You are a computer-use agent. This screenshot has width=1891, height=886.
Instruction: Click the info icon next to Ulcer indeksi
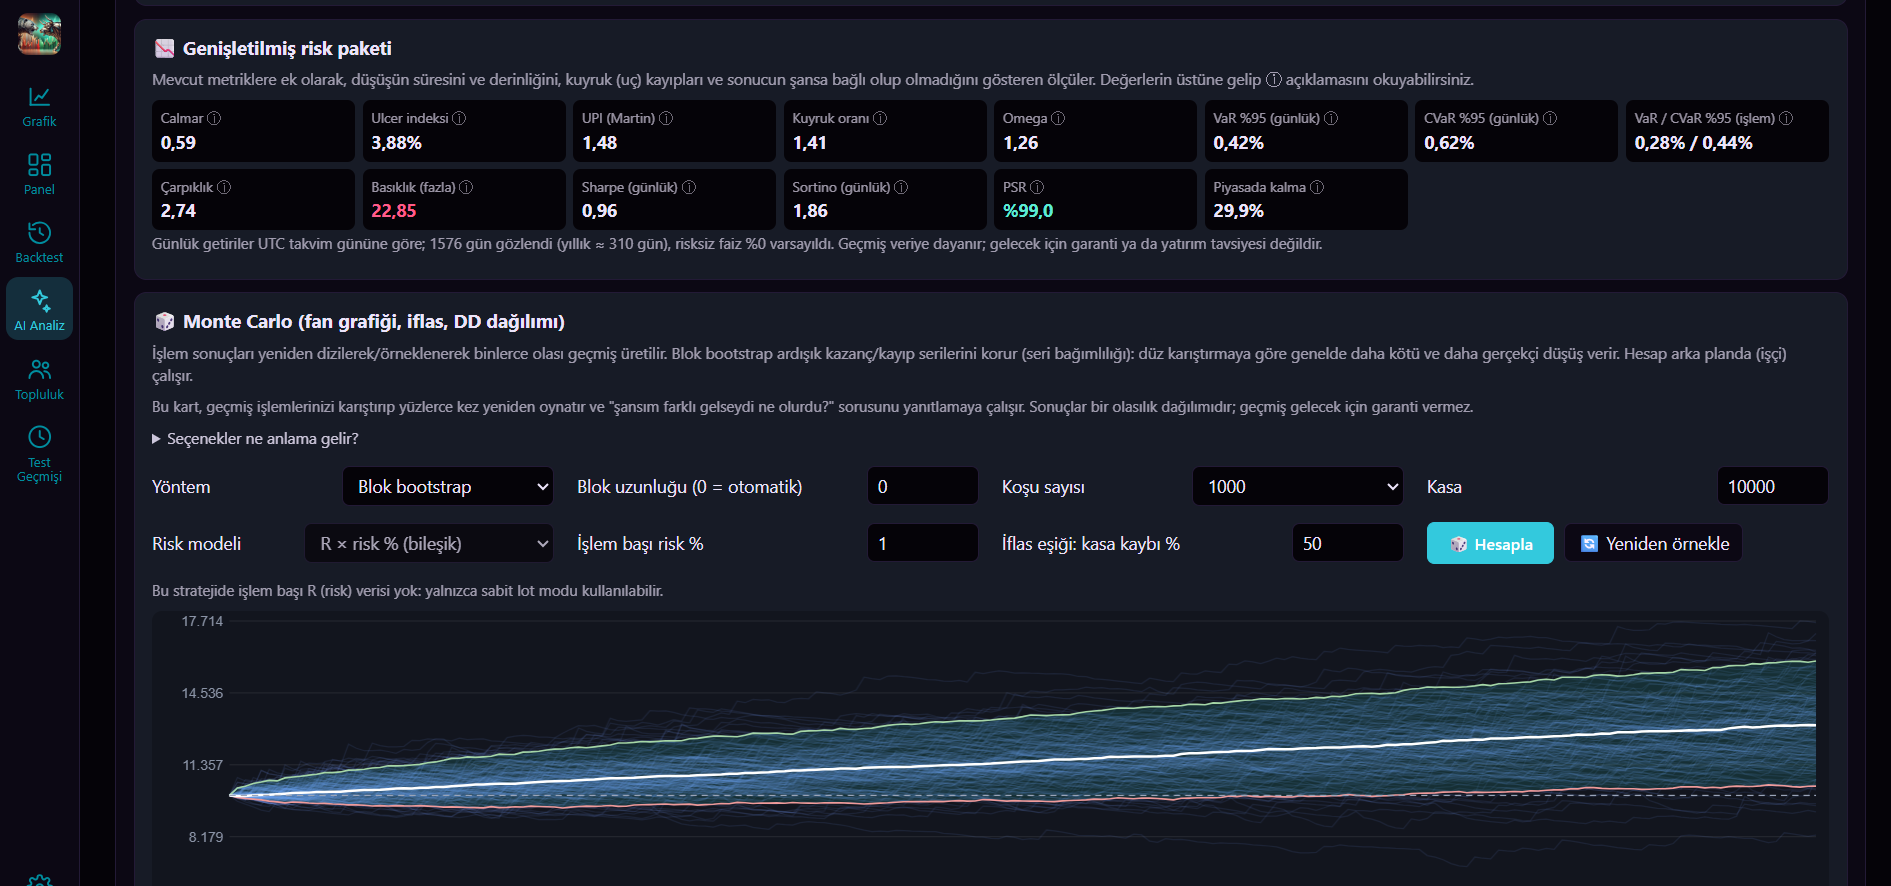pos(459,118)
